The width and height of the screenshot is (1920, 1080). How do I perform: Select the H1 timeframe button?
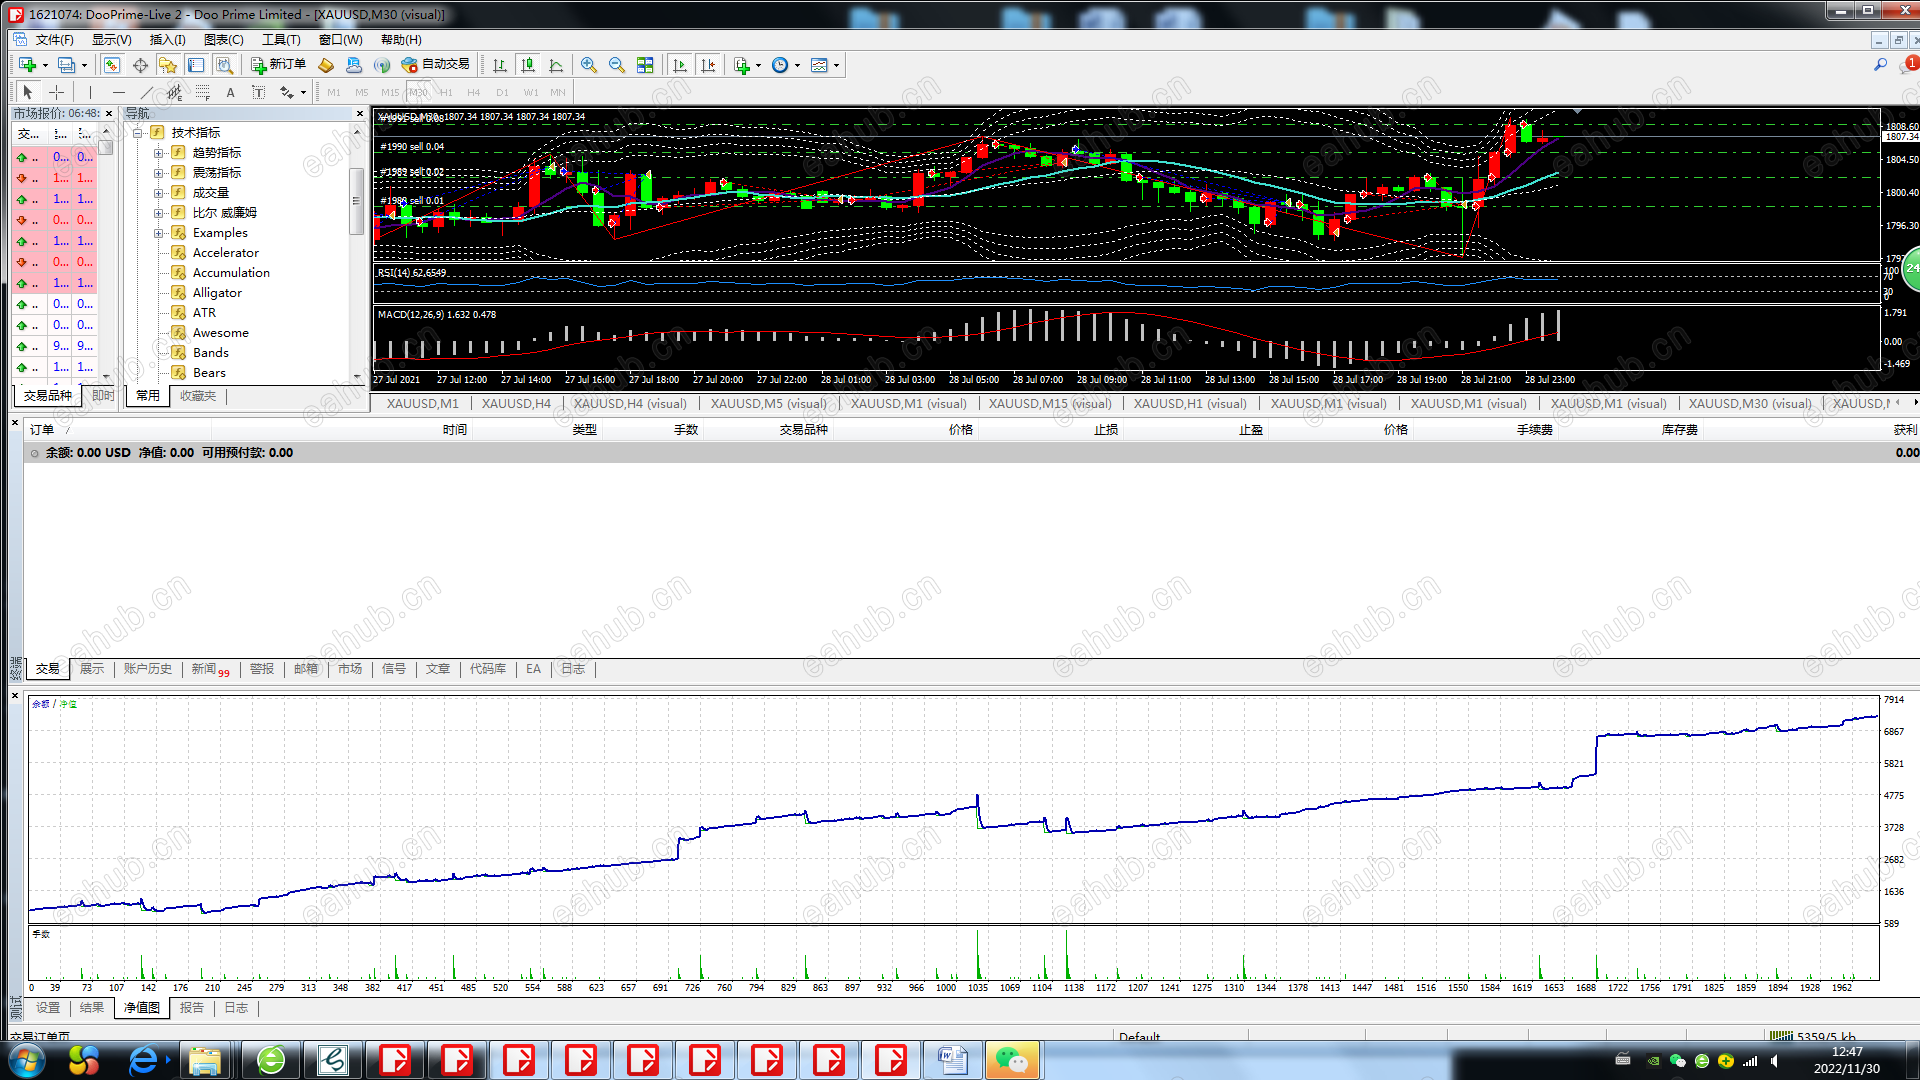[446, 92]
